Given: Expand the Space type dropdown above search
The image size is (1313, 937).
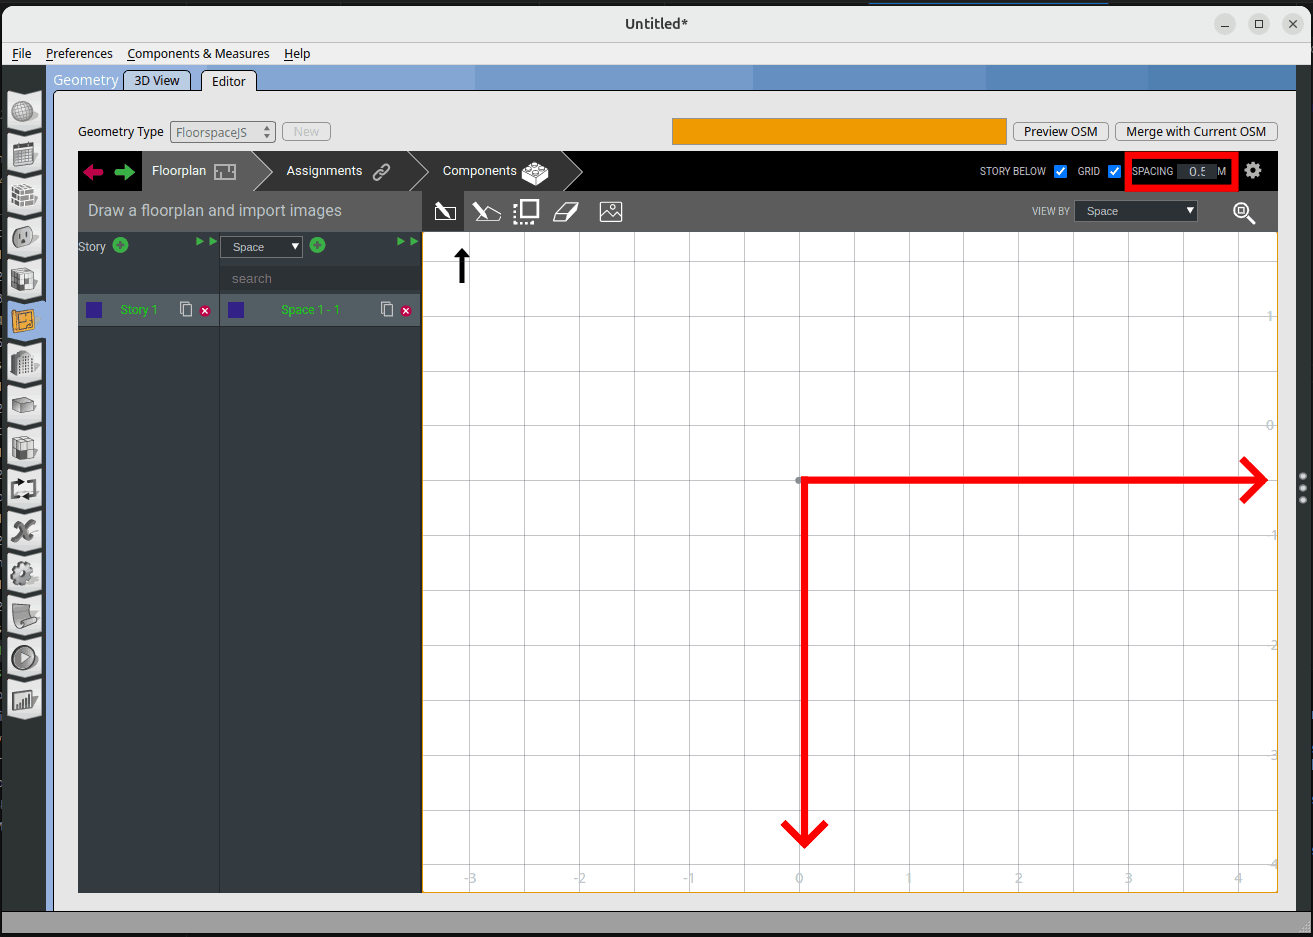Looking at the screenshot, I should [x=261, y=247].
